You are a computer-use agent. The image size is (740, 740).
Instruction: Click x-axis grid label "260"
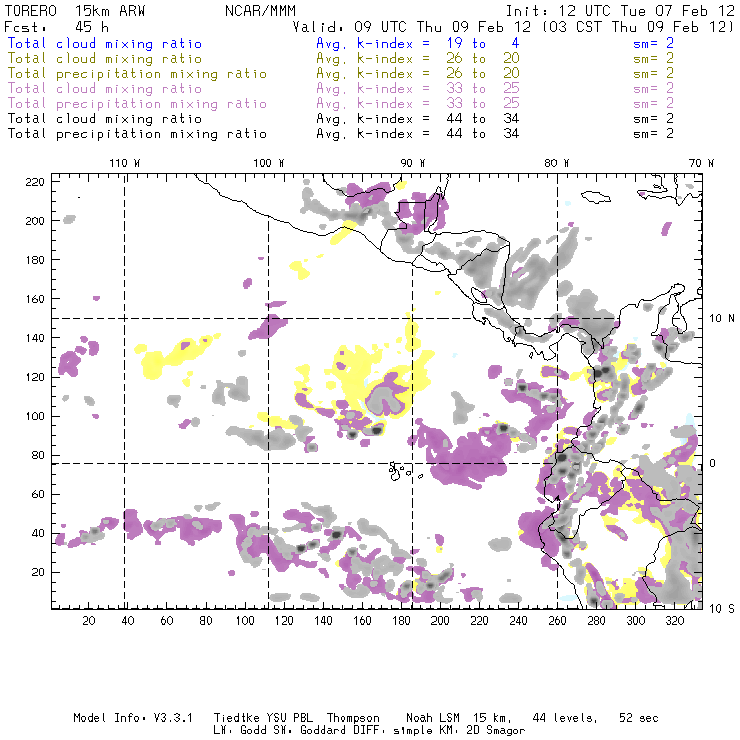(557, 621)
